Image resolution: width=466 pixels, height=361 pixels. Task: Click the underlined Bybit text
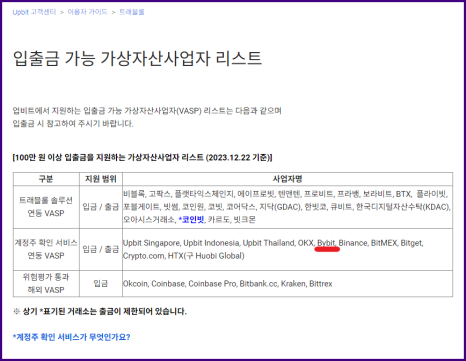pyautogui.click(x=326, y=243)
